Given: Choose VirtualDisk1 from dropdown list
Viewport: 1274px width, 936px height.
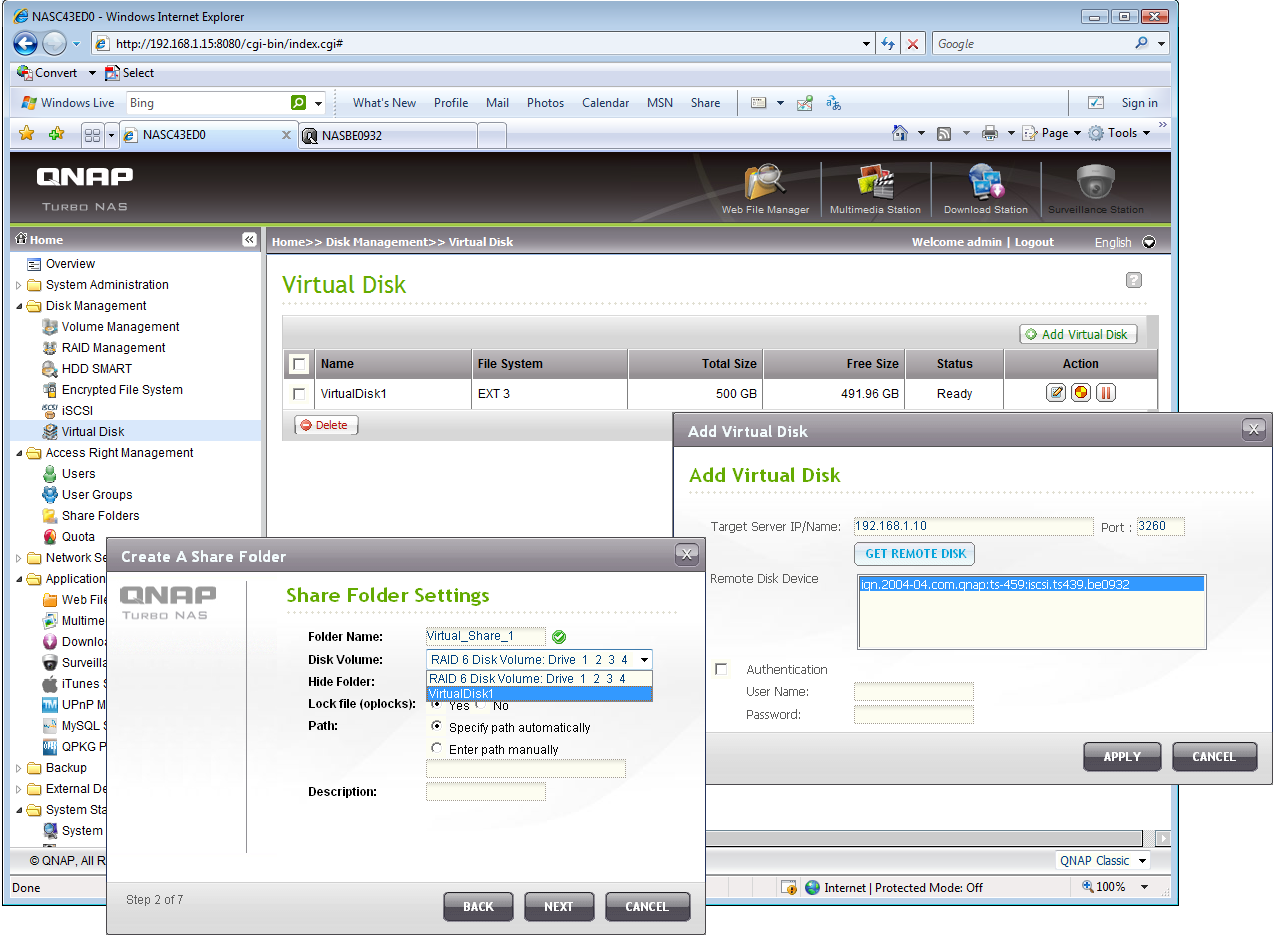Looking at the screenshot, I should [x=540, y=693].
